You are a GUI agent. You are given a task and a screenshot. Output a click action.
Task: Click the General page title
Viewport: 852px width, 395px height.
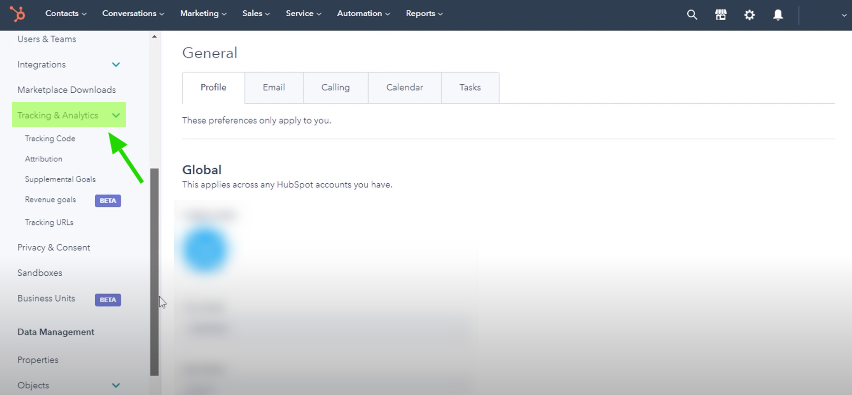210,53
